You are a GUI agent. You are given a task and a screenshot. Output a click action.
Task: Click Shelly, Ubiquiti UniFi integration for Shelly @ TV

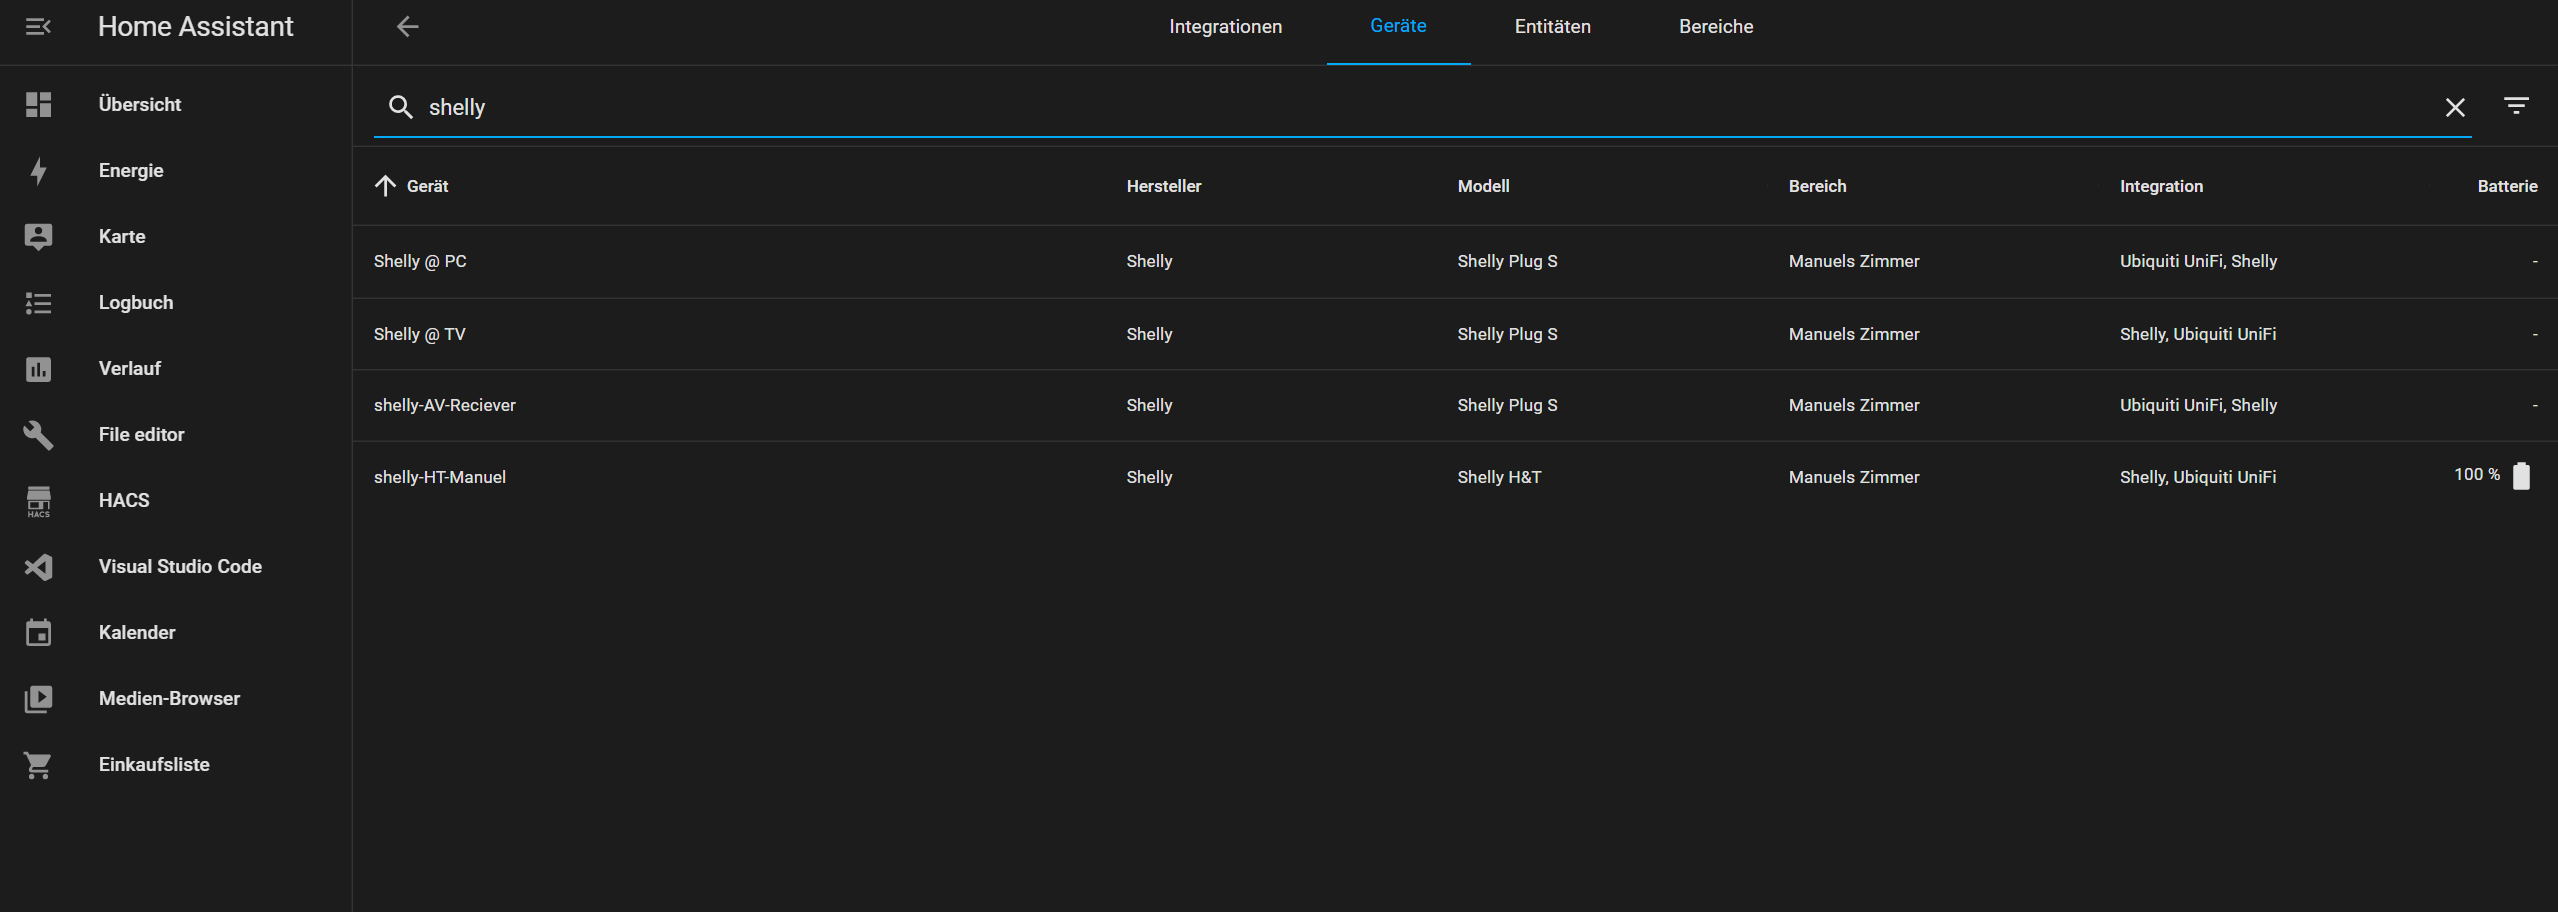click(x=2198, y=334)
